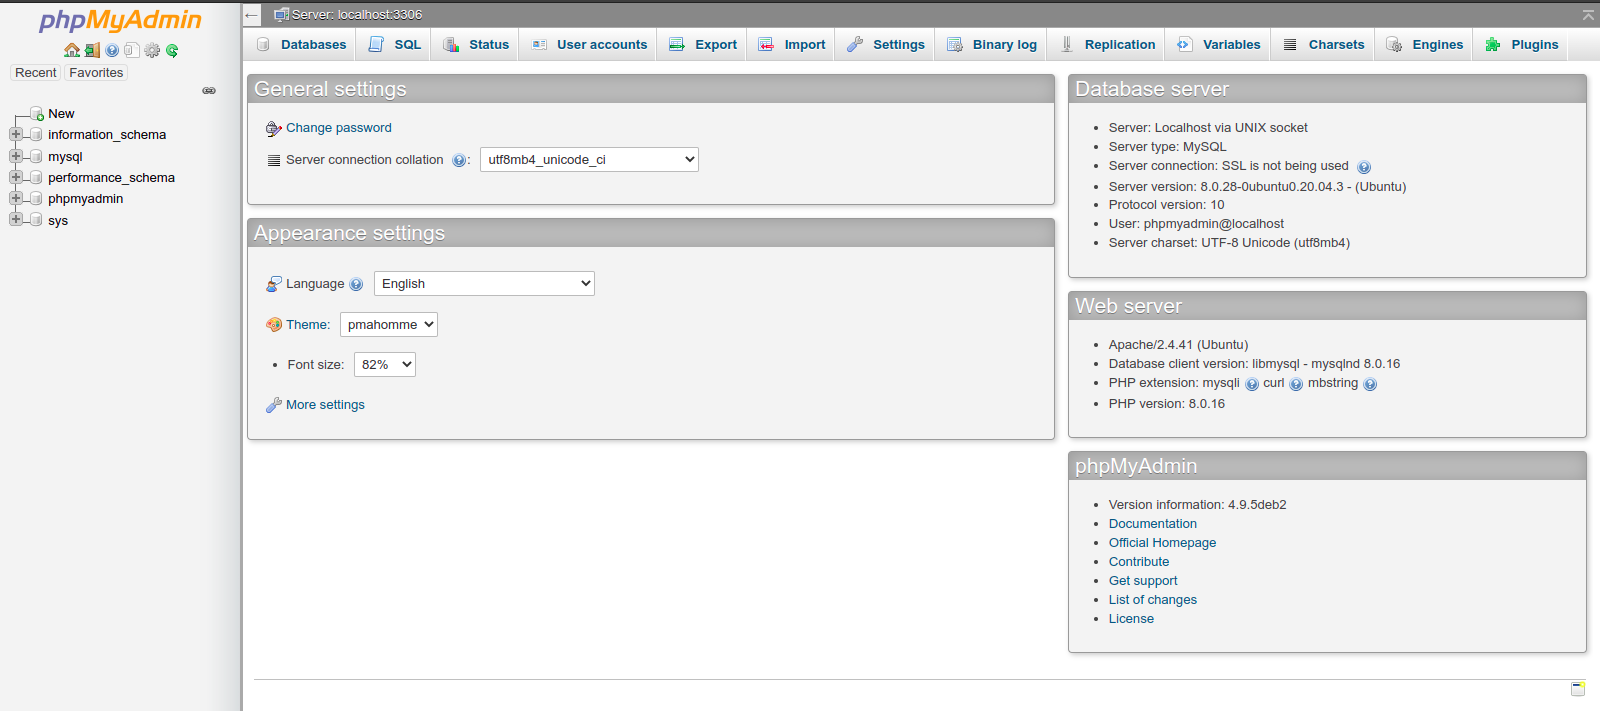Switch to the Databases tab
Screen dimensions: 1600x711
click(300, 45)
